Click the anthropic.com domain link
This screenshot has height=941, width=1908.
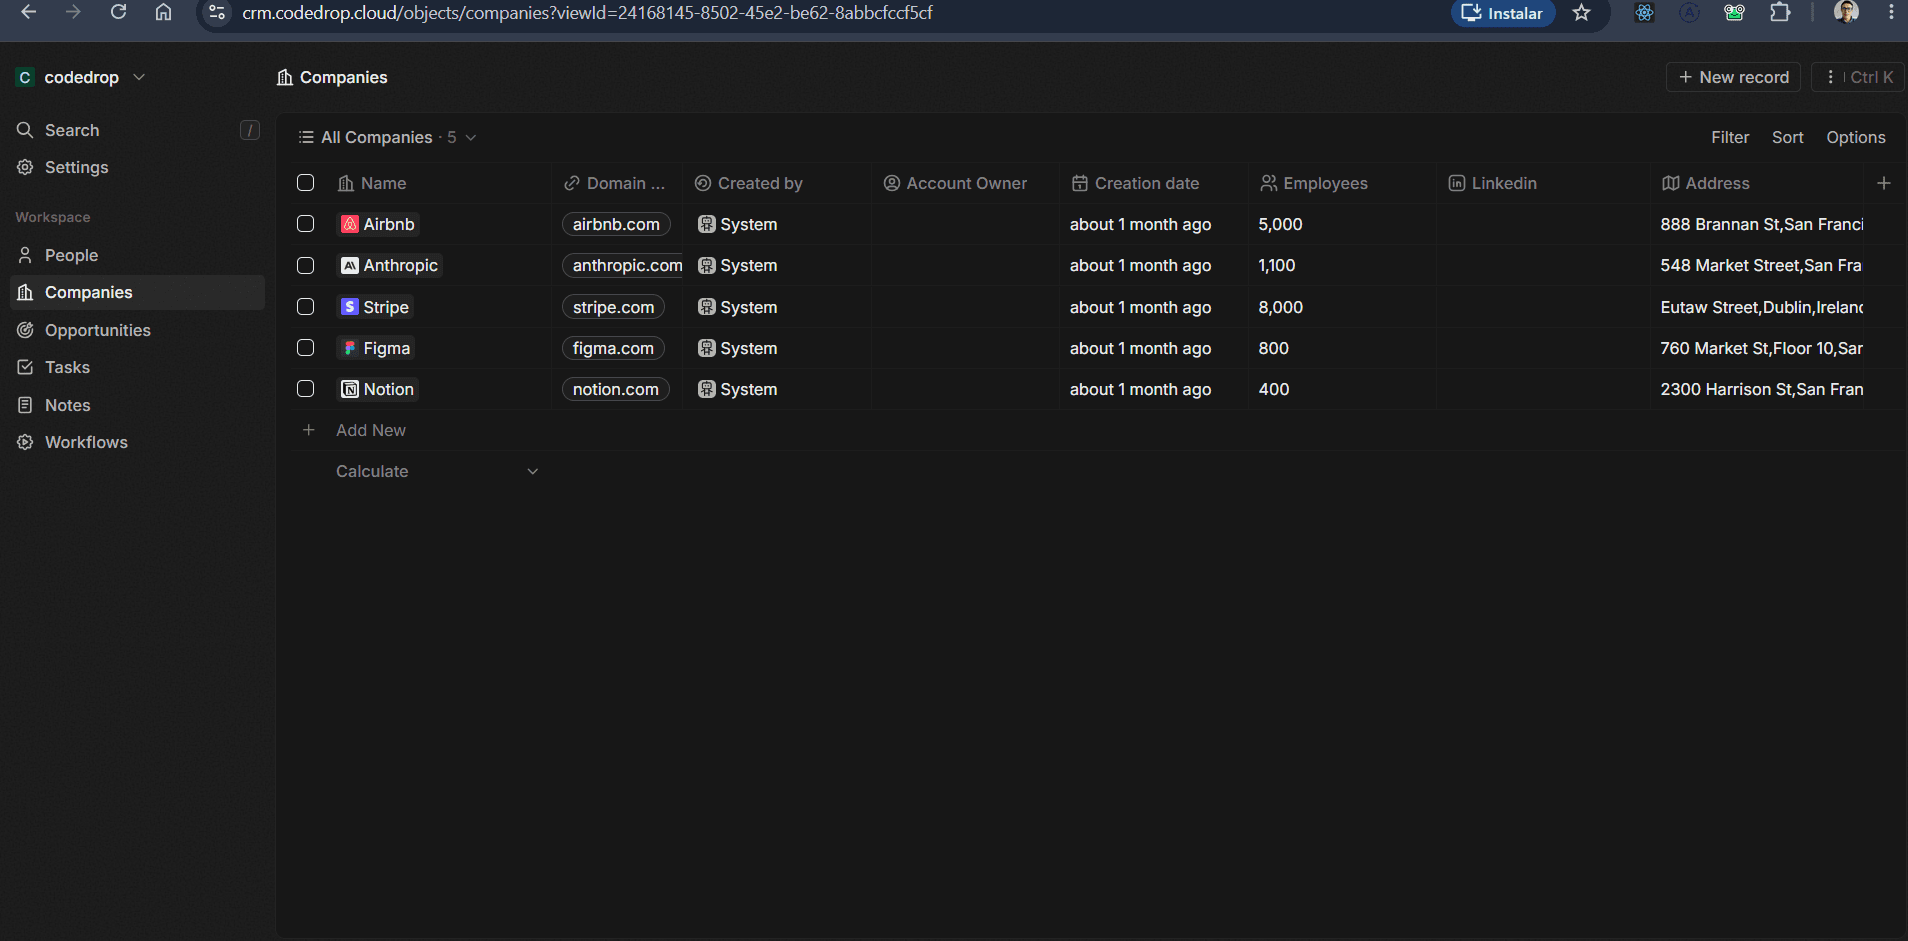point(623,265)
